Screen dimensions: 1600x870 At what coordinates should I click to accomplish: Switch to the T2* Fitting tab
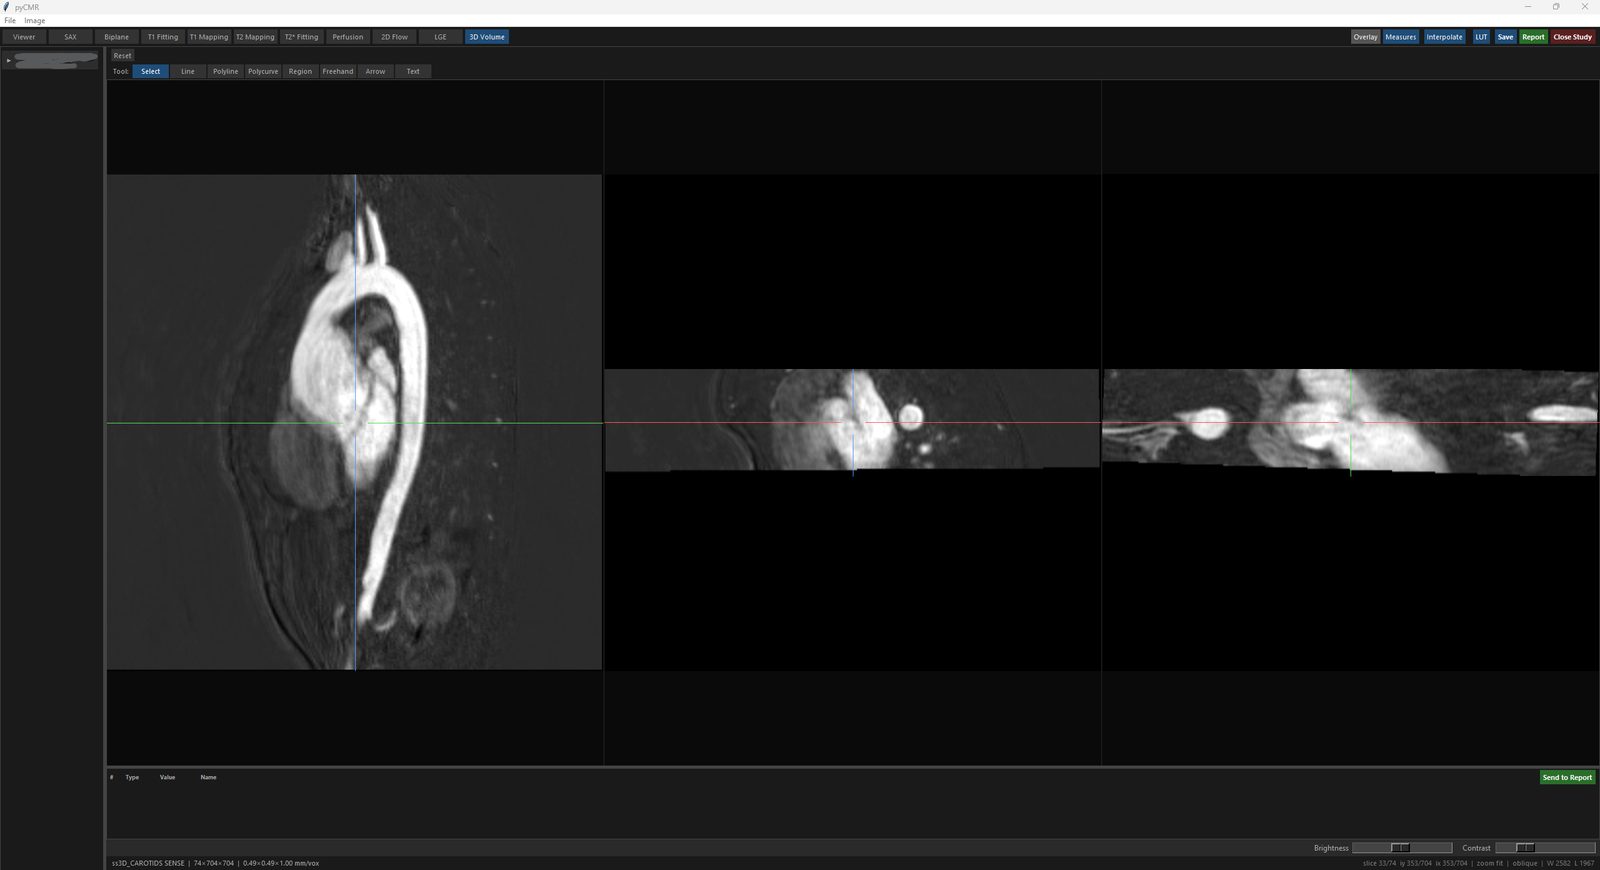[301, 37]
